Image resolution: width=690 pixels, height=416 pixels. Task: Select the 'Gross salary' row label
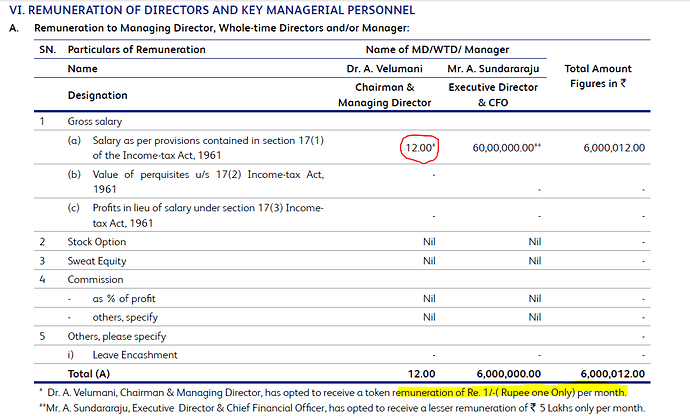click(x=96, y=121)
